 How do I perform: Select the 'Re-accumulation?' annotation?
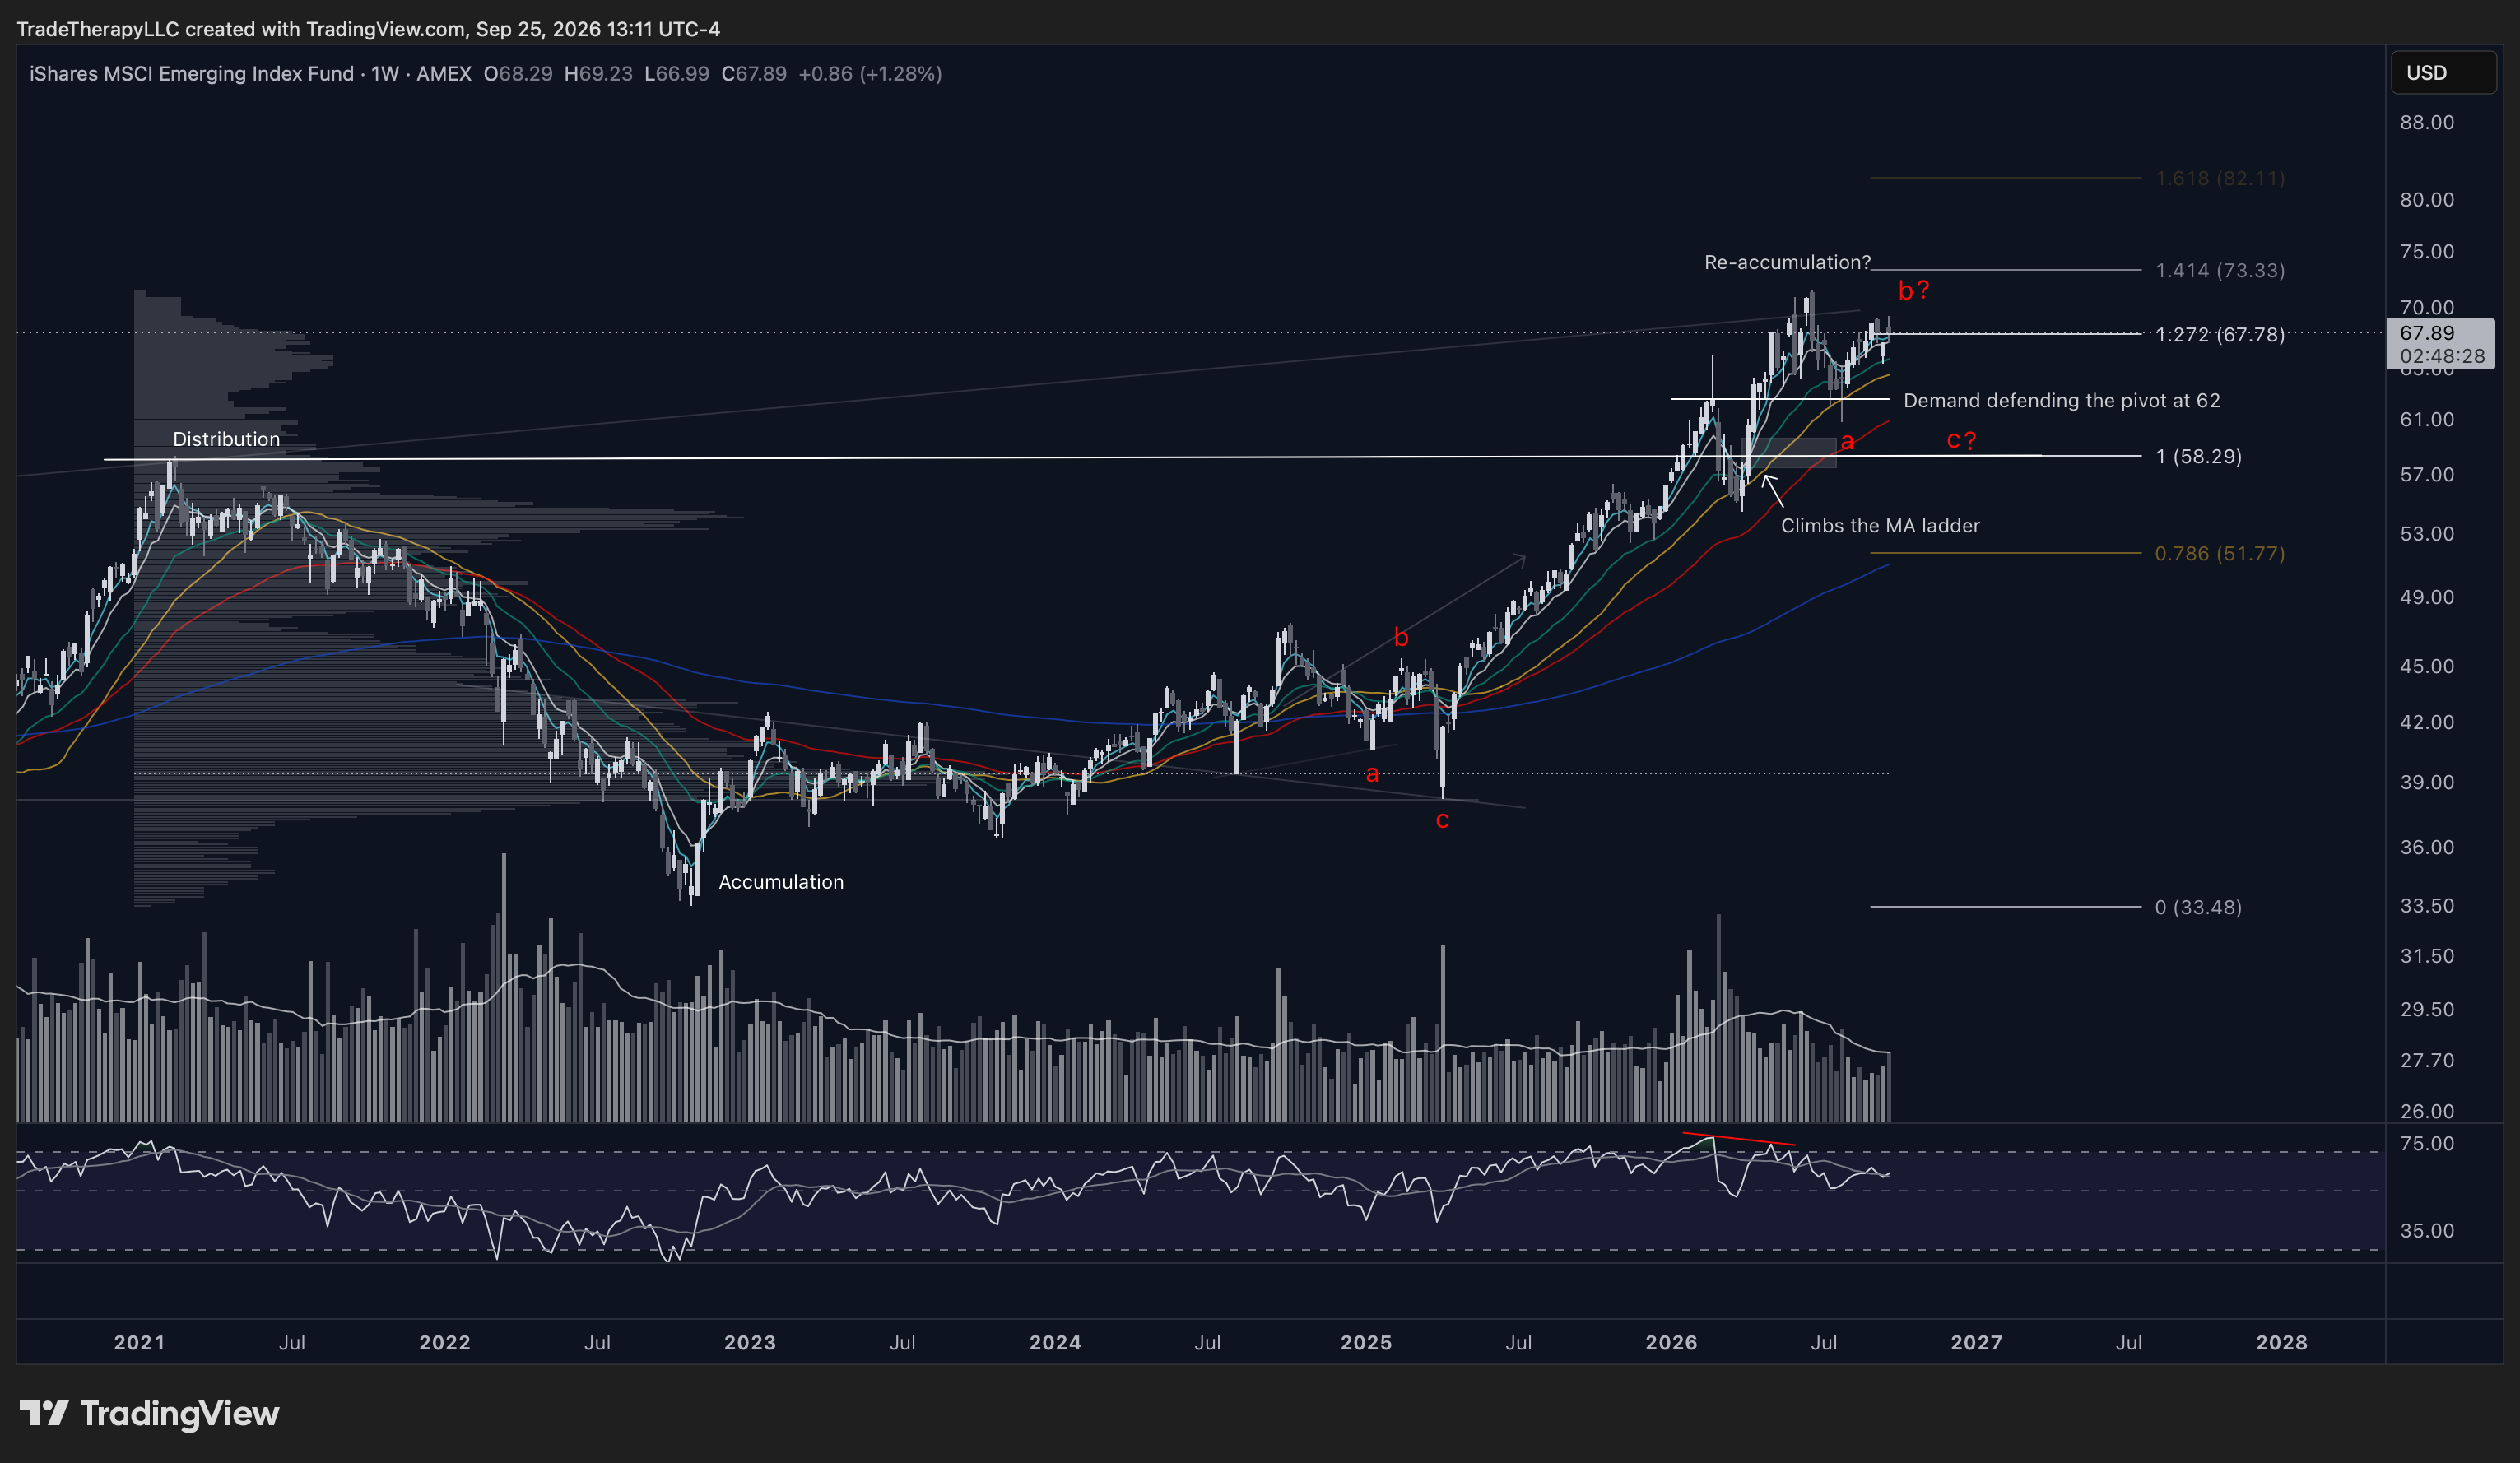click(x=1787, y=262)
